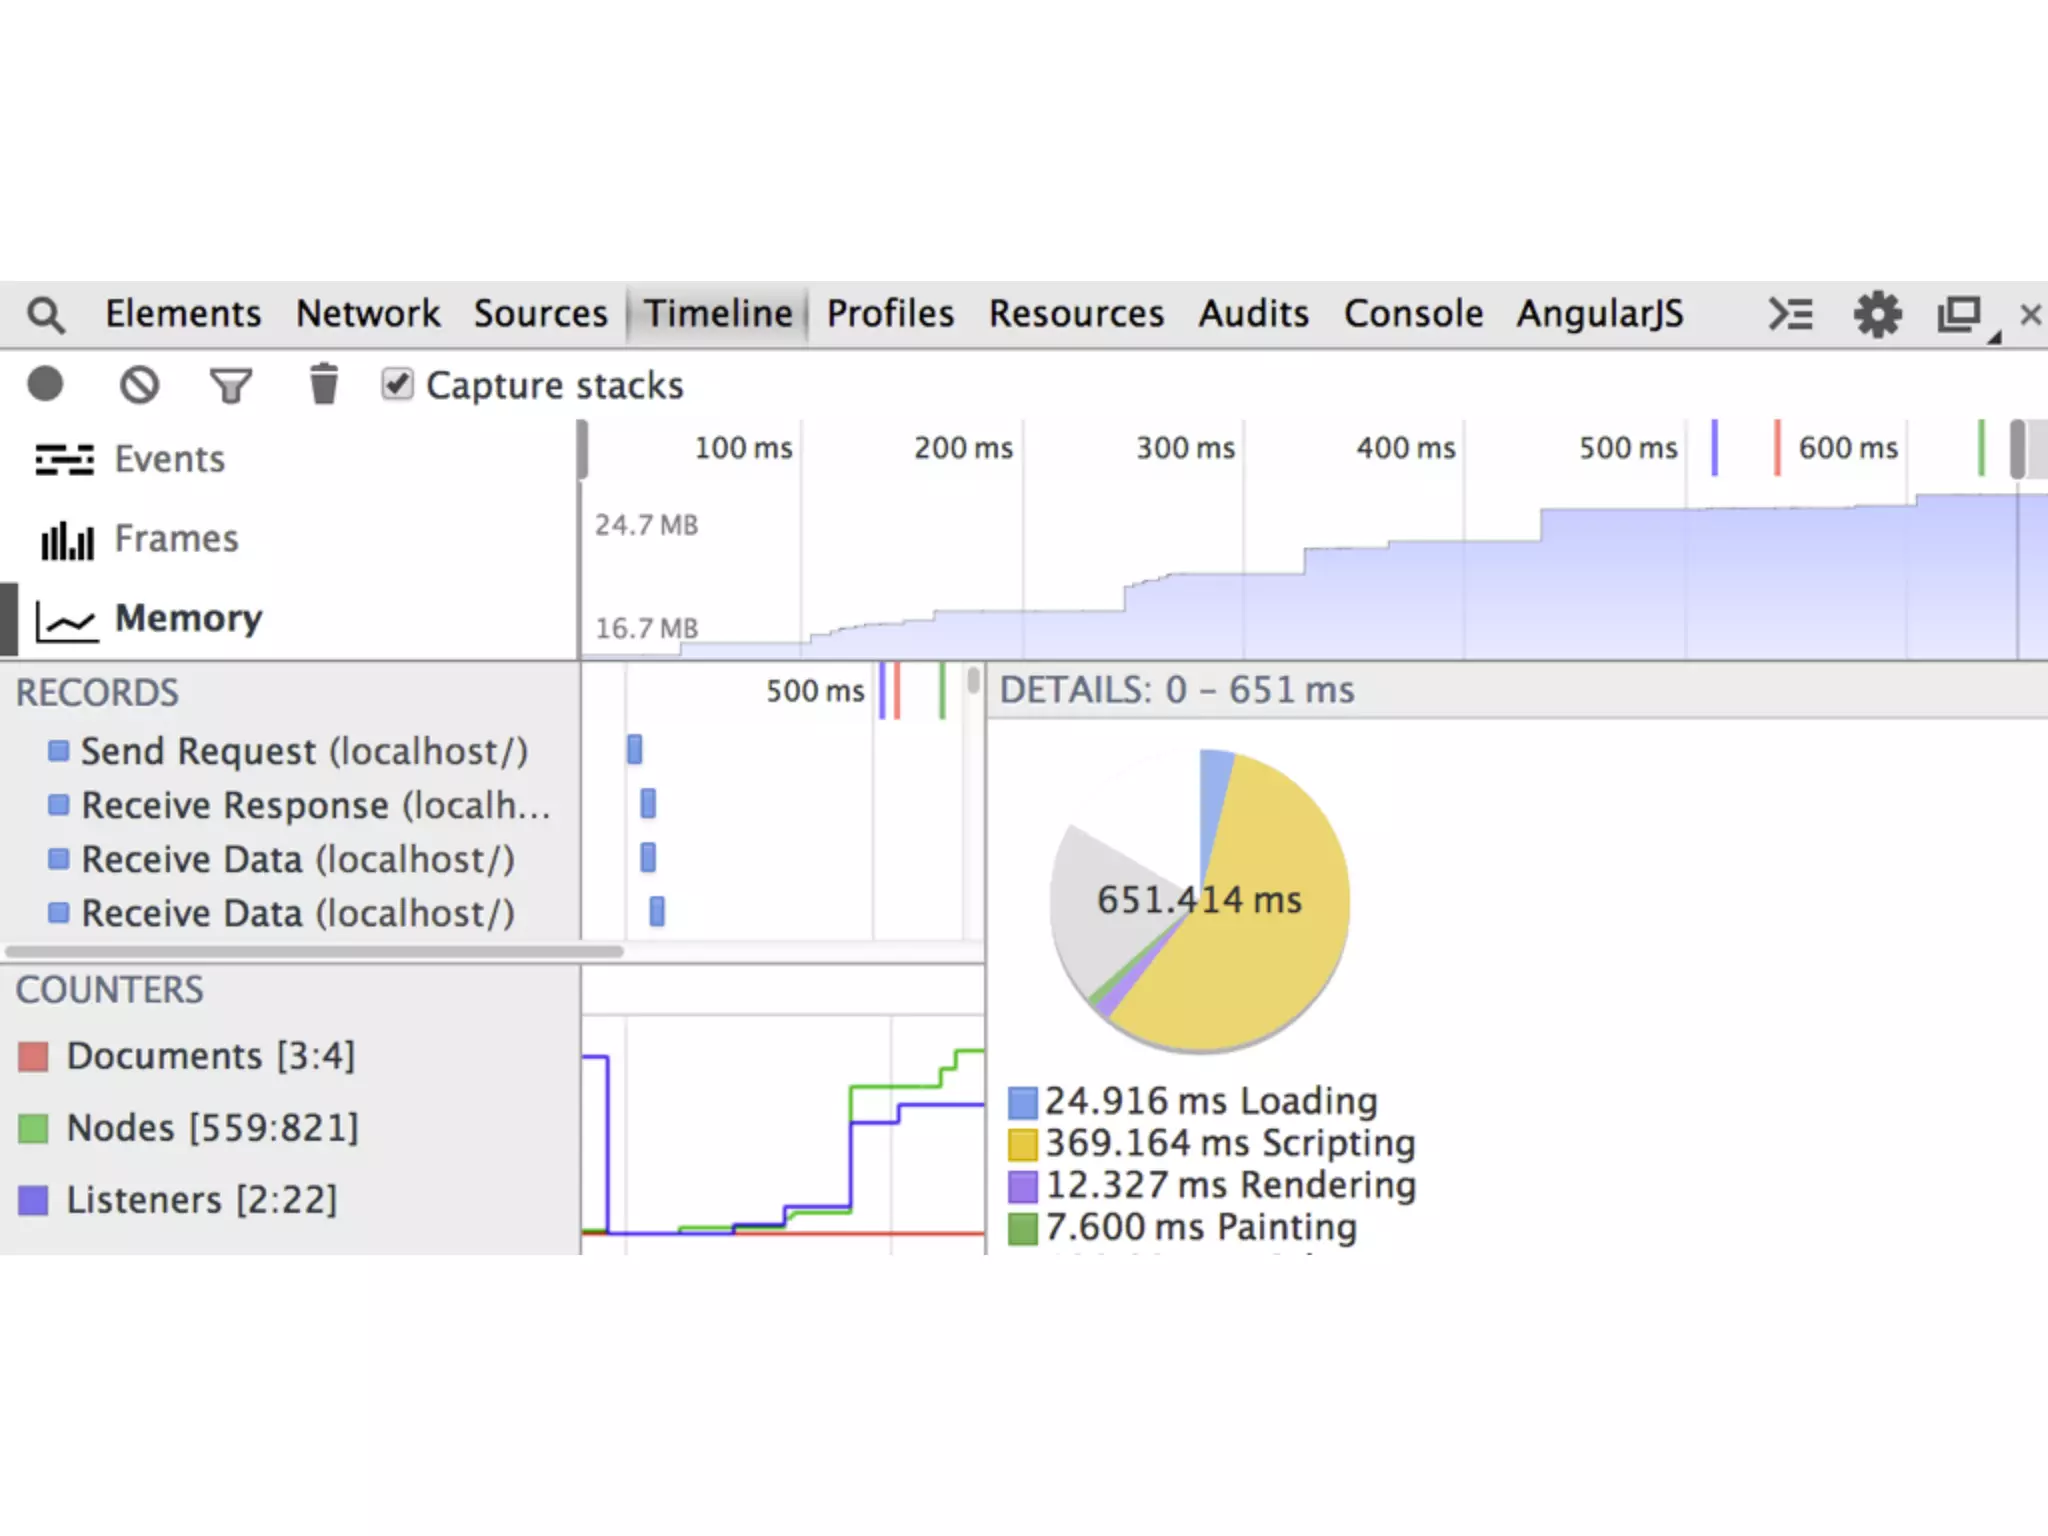Click the right overview window handle
This screenshot has height=1536, width=2048.
click(2017, 449)
